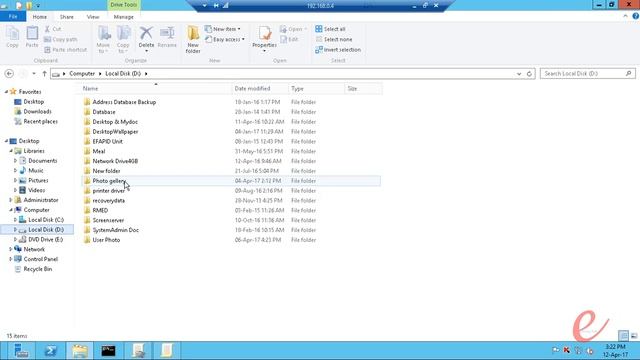
Task: Click DVD Drive (E:) in navigation pane
Action: coord(46,240)
